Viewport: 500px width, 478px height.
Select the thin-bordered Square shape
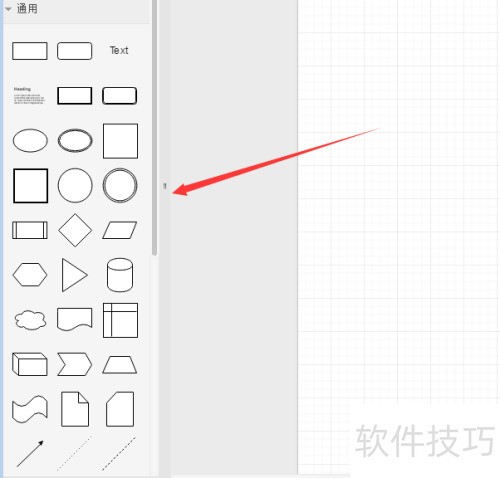pos(120,141)
